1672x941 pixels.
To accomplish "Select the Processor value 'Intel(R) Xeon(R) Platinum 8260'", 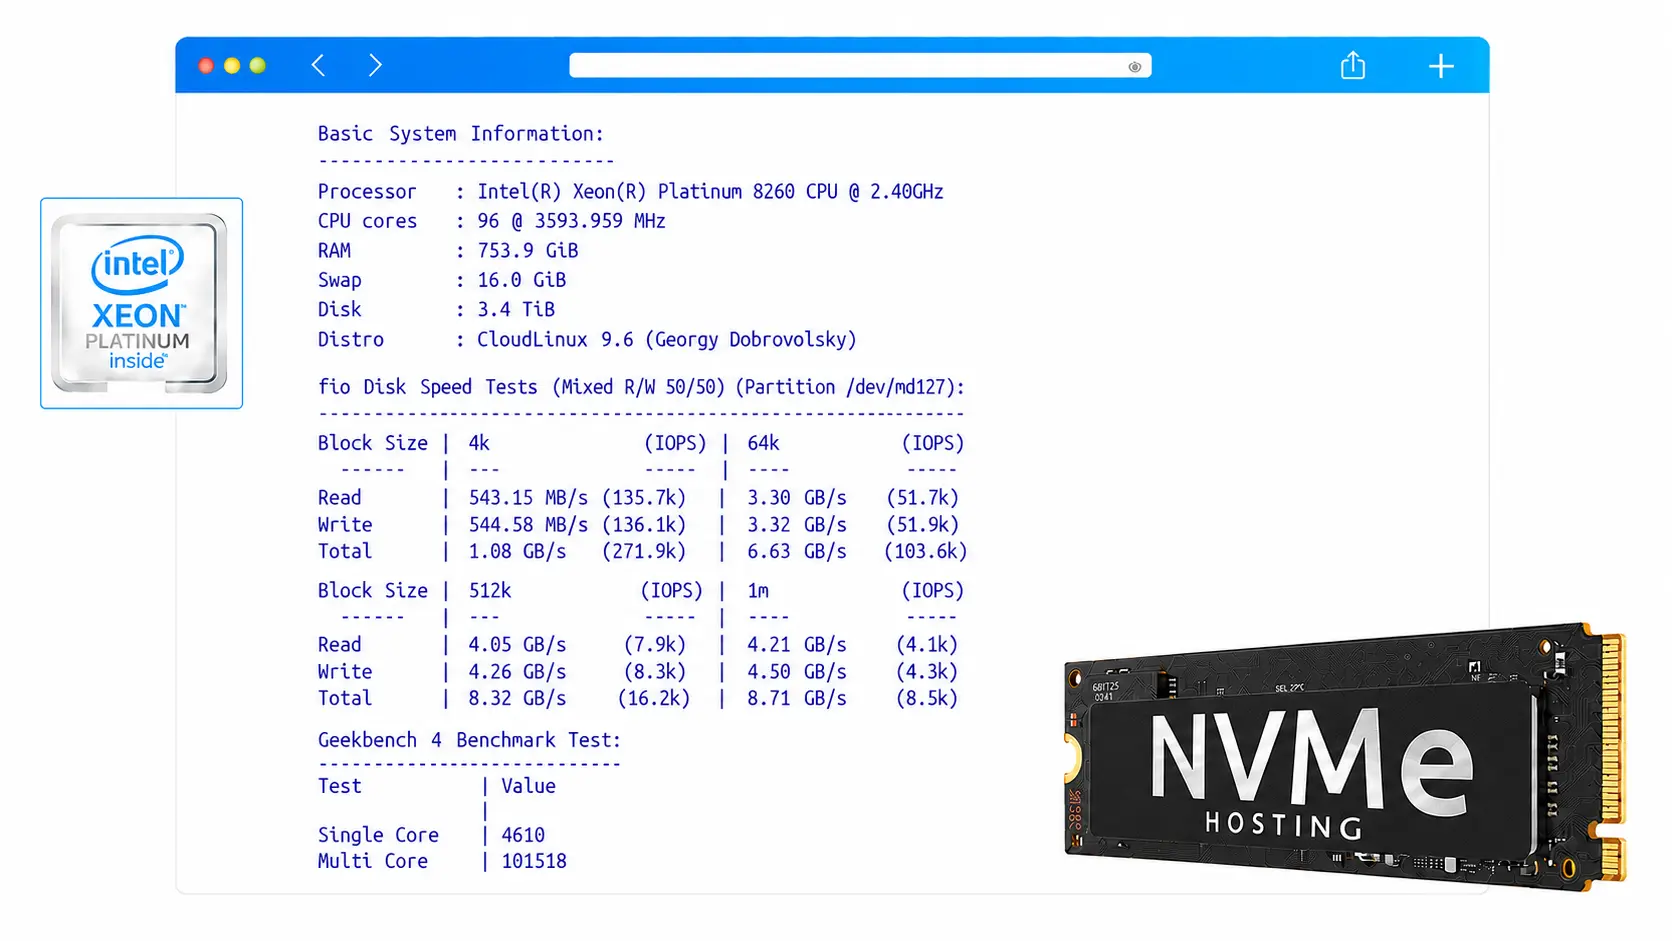I will click(x=635, y=192).
